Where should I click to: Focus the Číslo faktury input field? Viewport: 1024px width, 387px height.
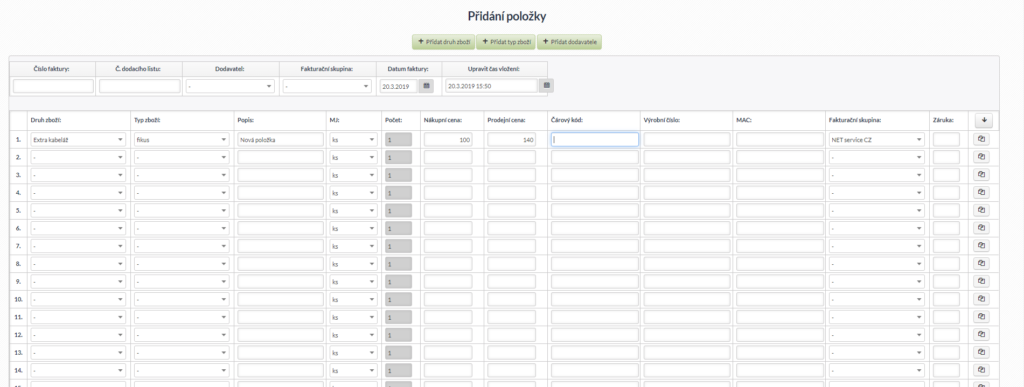click(54, 86)
